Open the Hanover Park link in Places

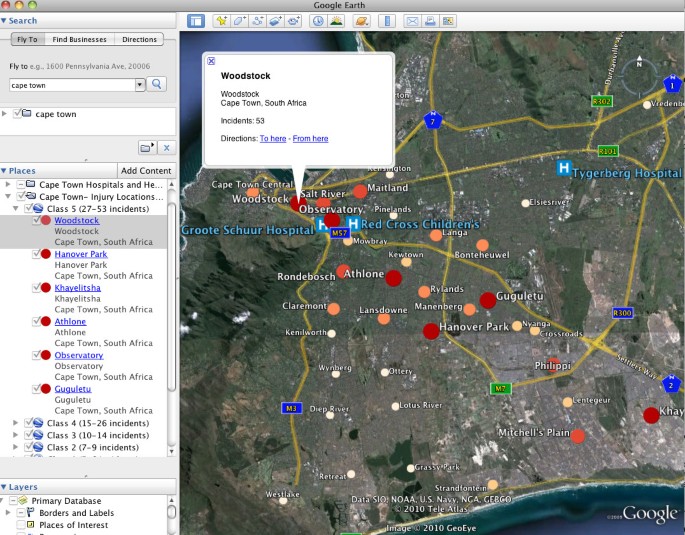81,254
